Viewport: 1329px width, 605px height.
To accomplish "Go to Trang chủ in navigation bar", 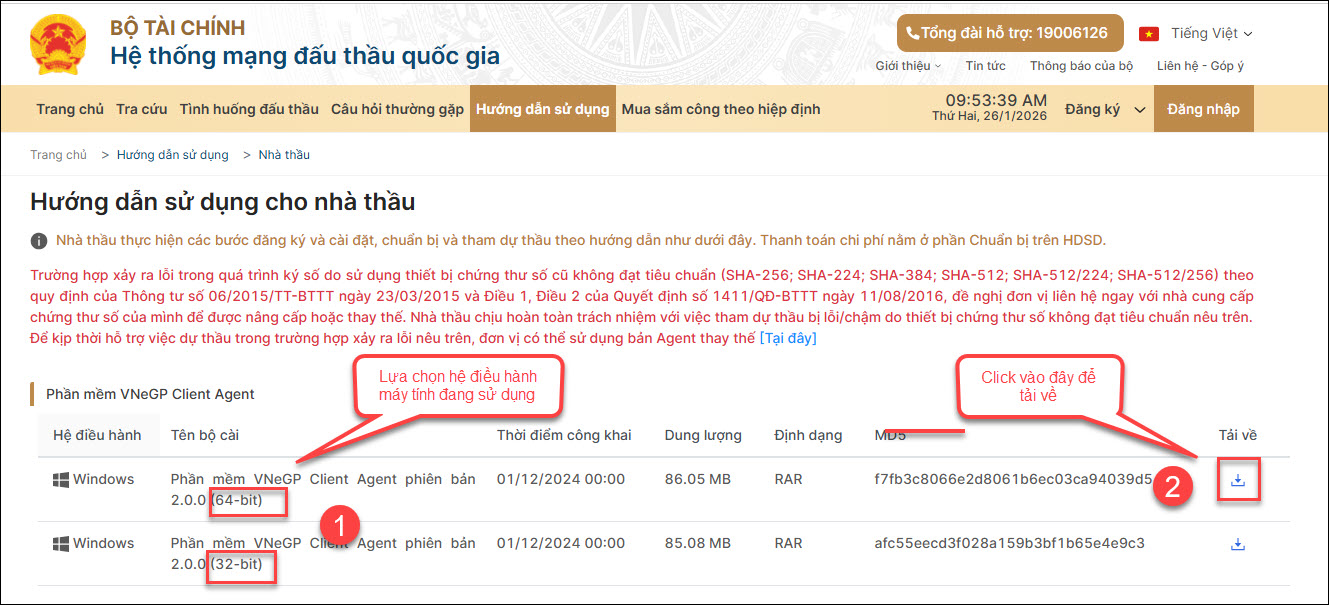I will (70, 110).
